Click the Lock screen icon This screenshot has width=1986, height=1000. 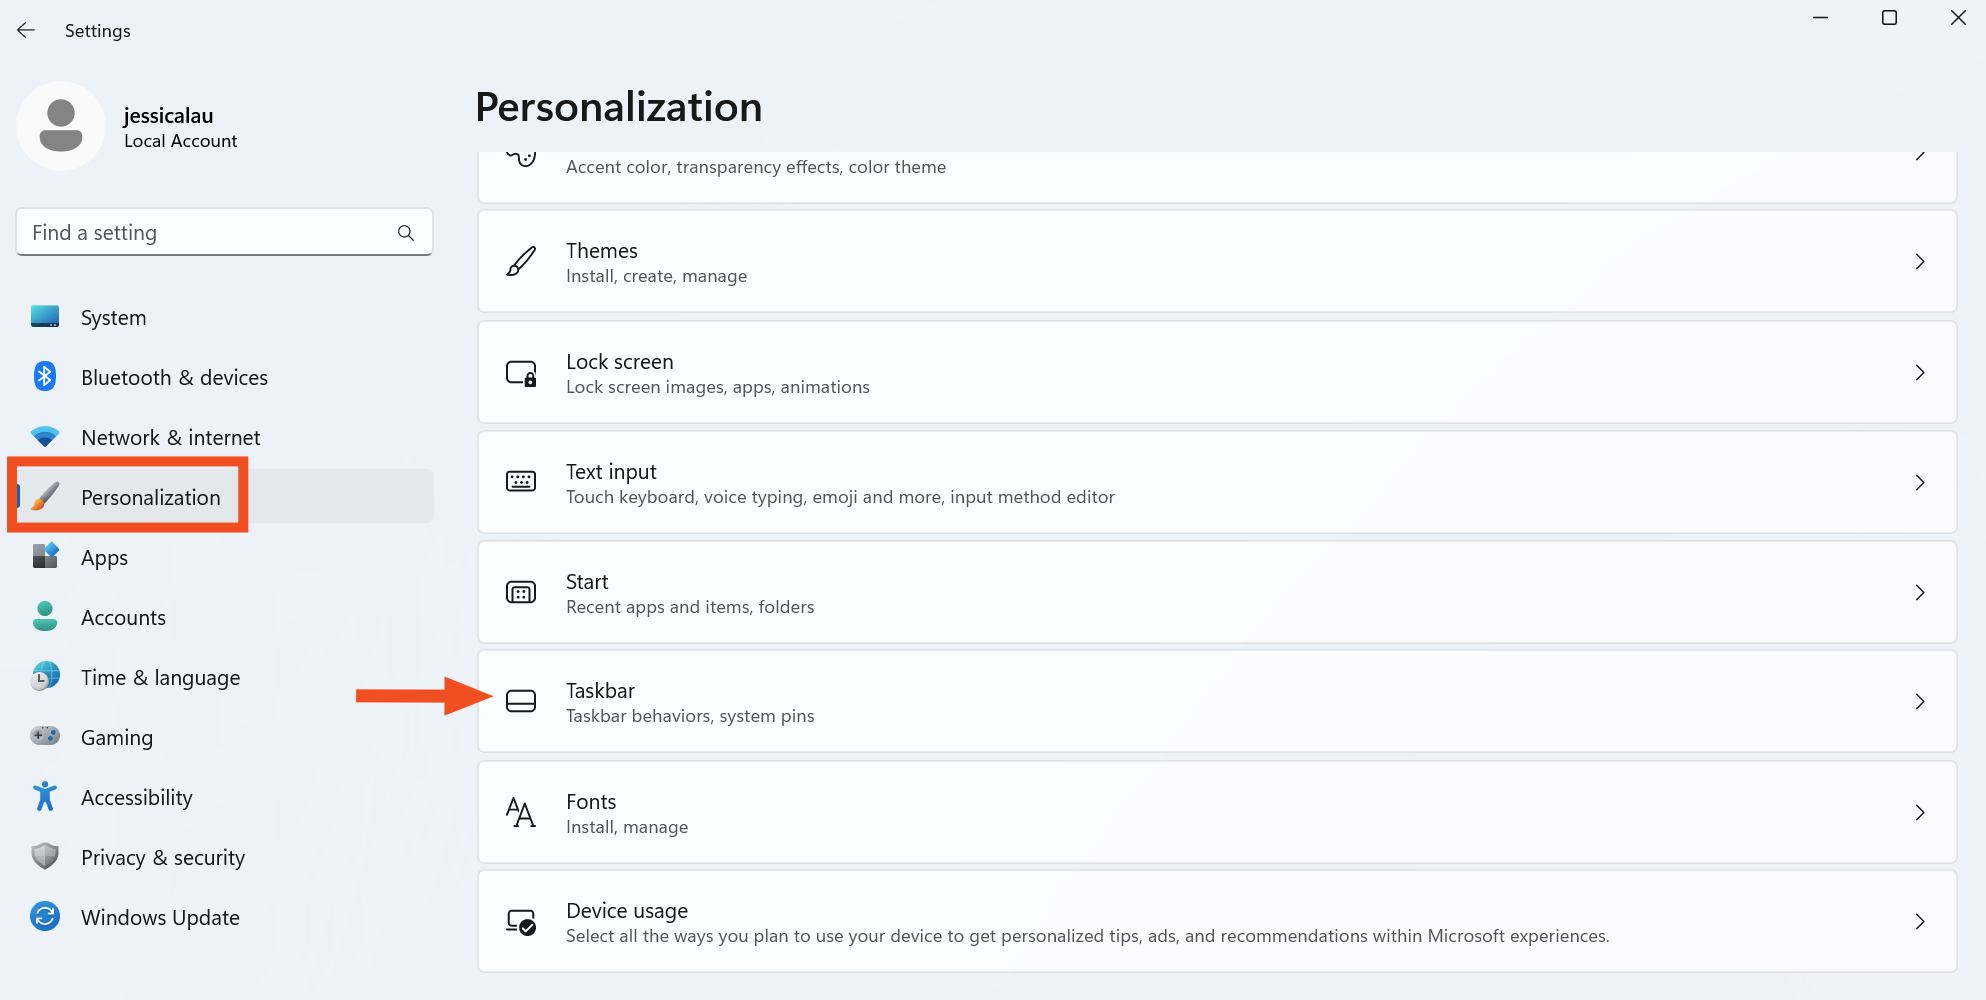pos(521,373)
